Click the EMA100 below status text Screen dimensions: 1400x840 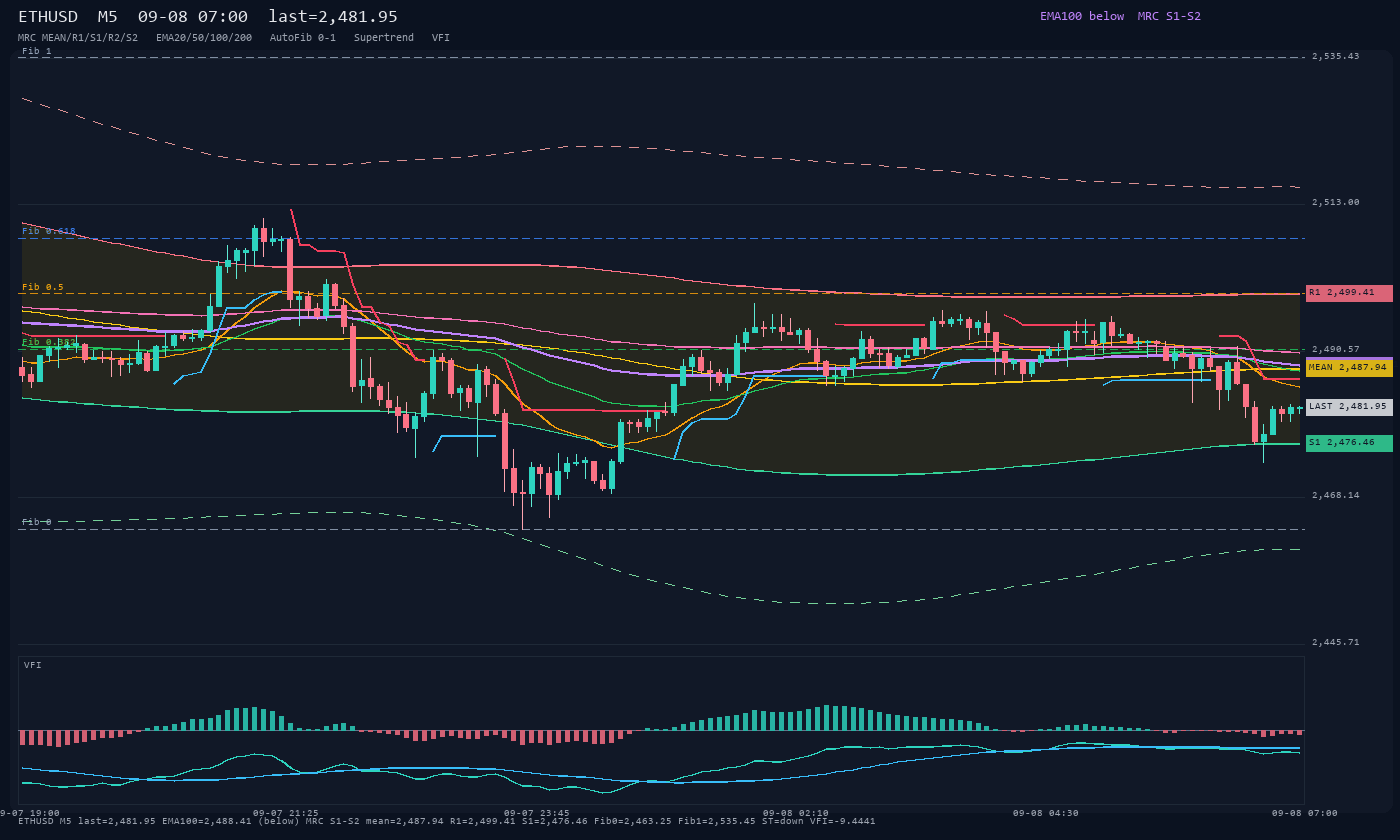click(x=1082, y=16)
